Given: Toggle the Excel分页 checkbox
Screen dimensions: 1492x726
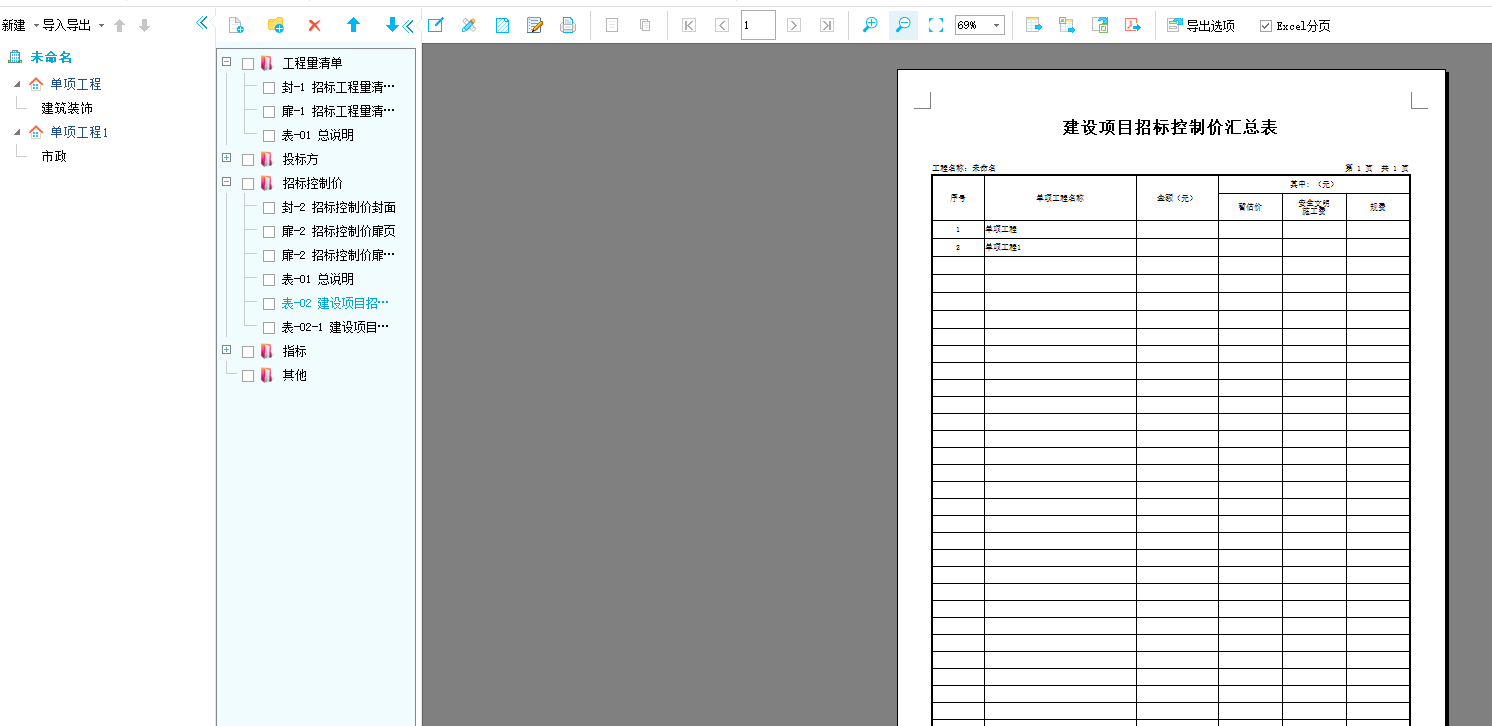Looking at the screenshot, I should pos(1266,26).
